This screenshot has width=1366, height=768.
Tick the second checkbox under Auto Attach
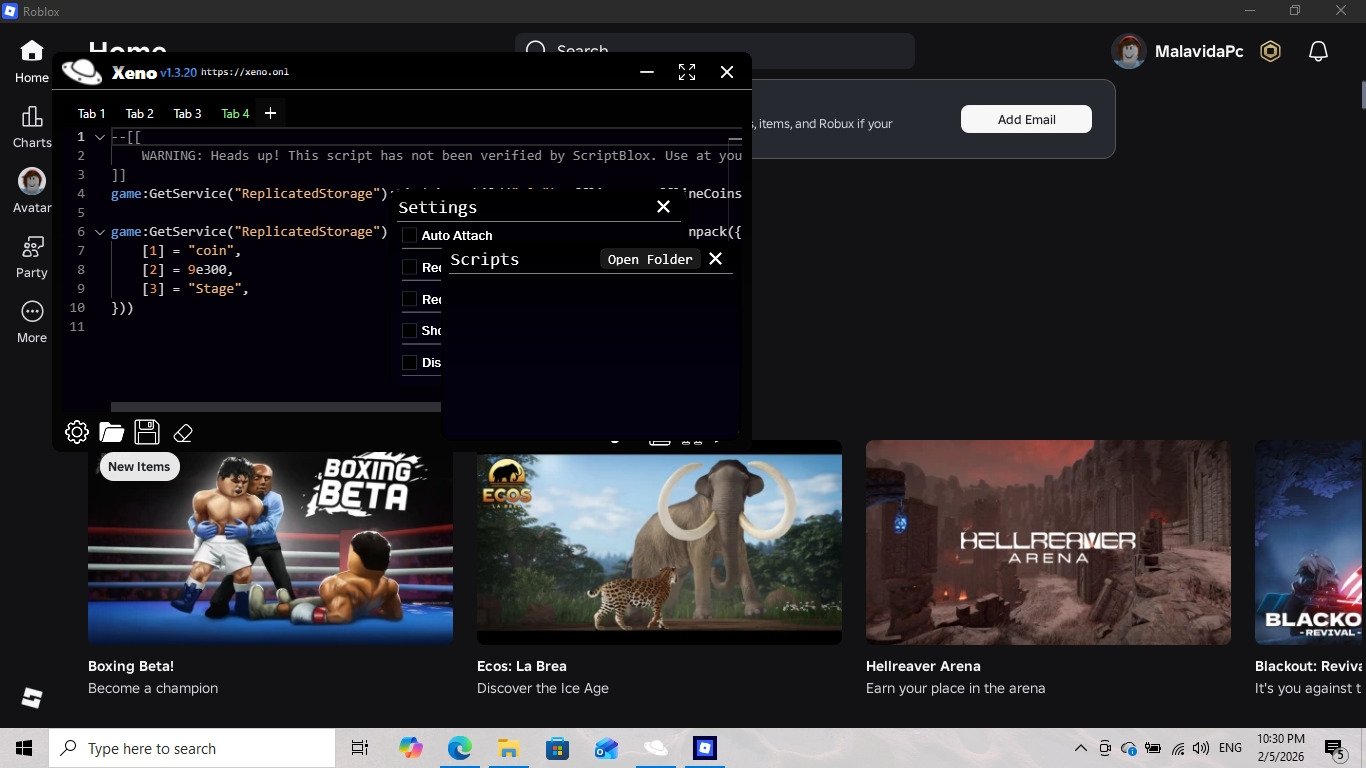409,267
